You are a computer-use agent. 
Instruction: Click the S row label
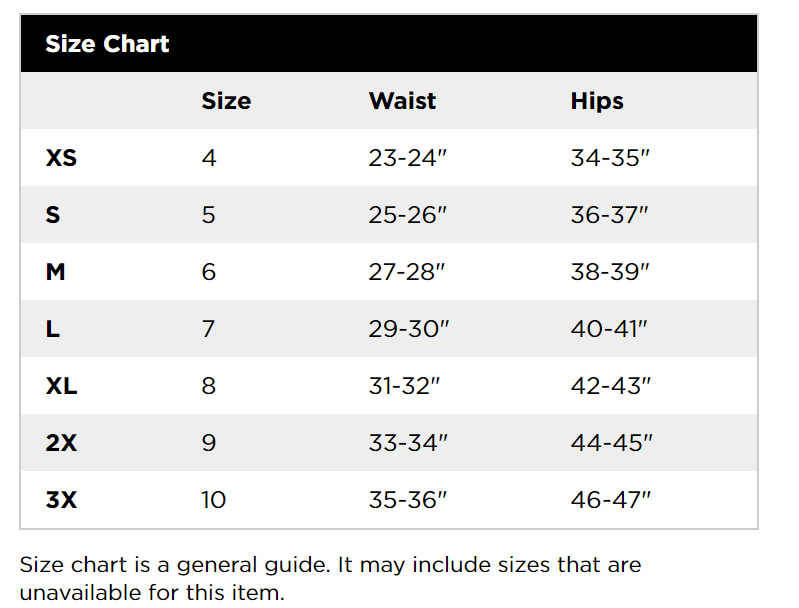point(53,215)
